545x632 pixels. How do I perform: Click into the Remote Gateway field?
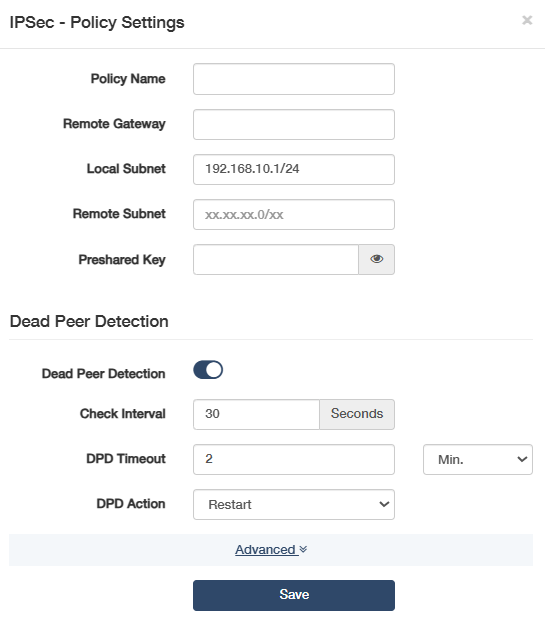click(294, 125)
